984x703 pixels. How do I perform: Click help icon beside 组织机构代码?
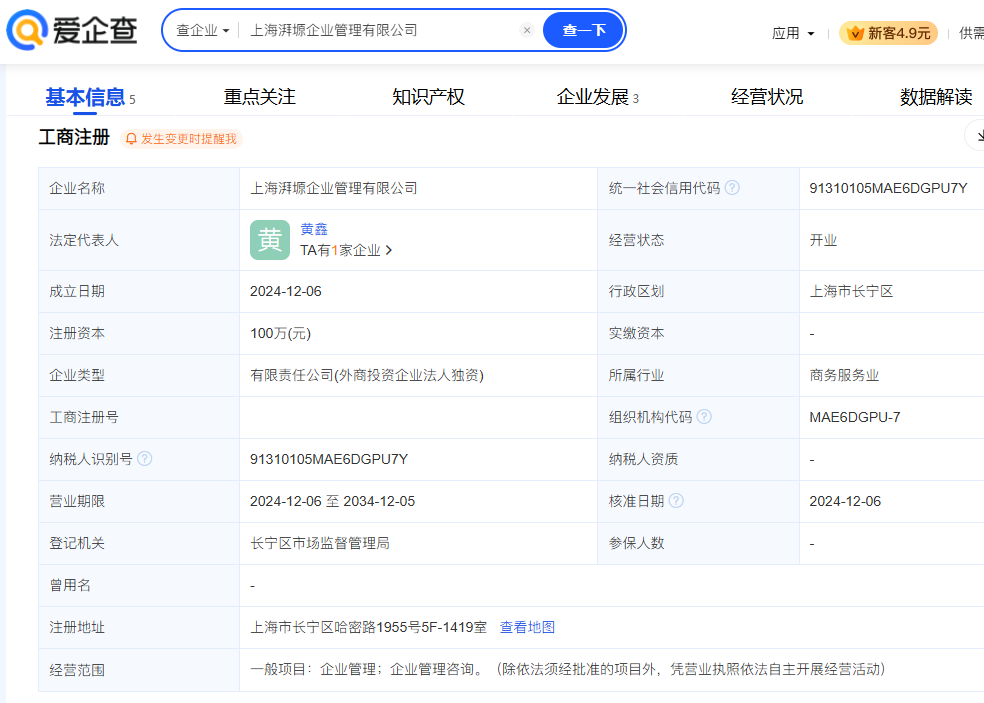[x=704, y=417]
